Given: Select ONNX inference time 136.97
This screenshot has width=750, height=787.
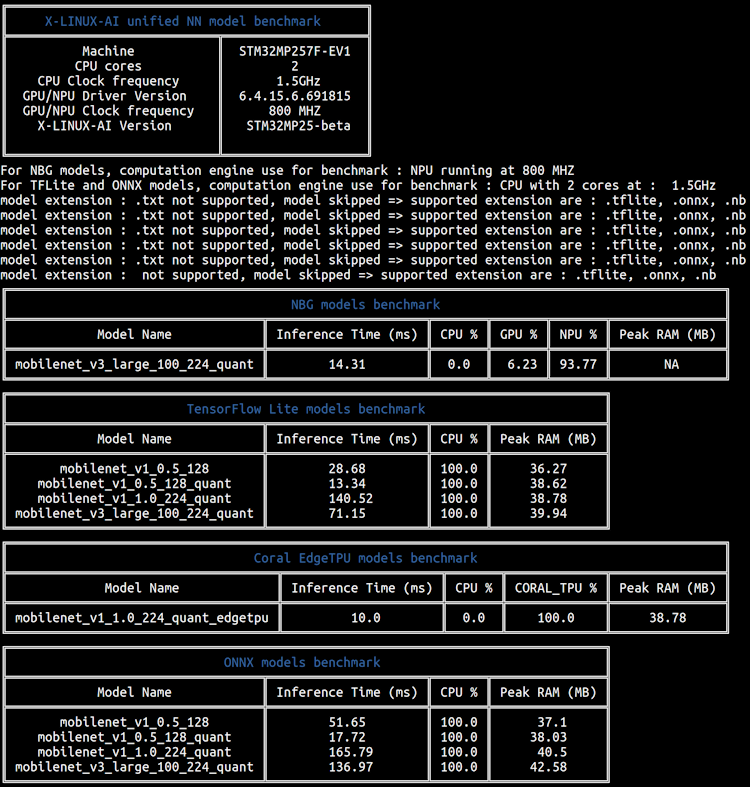Looking at the screenshot, I should coord(350,767).
